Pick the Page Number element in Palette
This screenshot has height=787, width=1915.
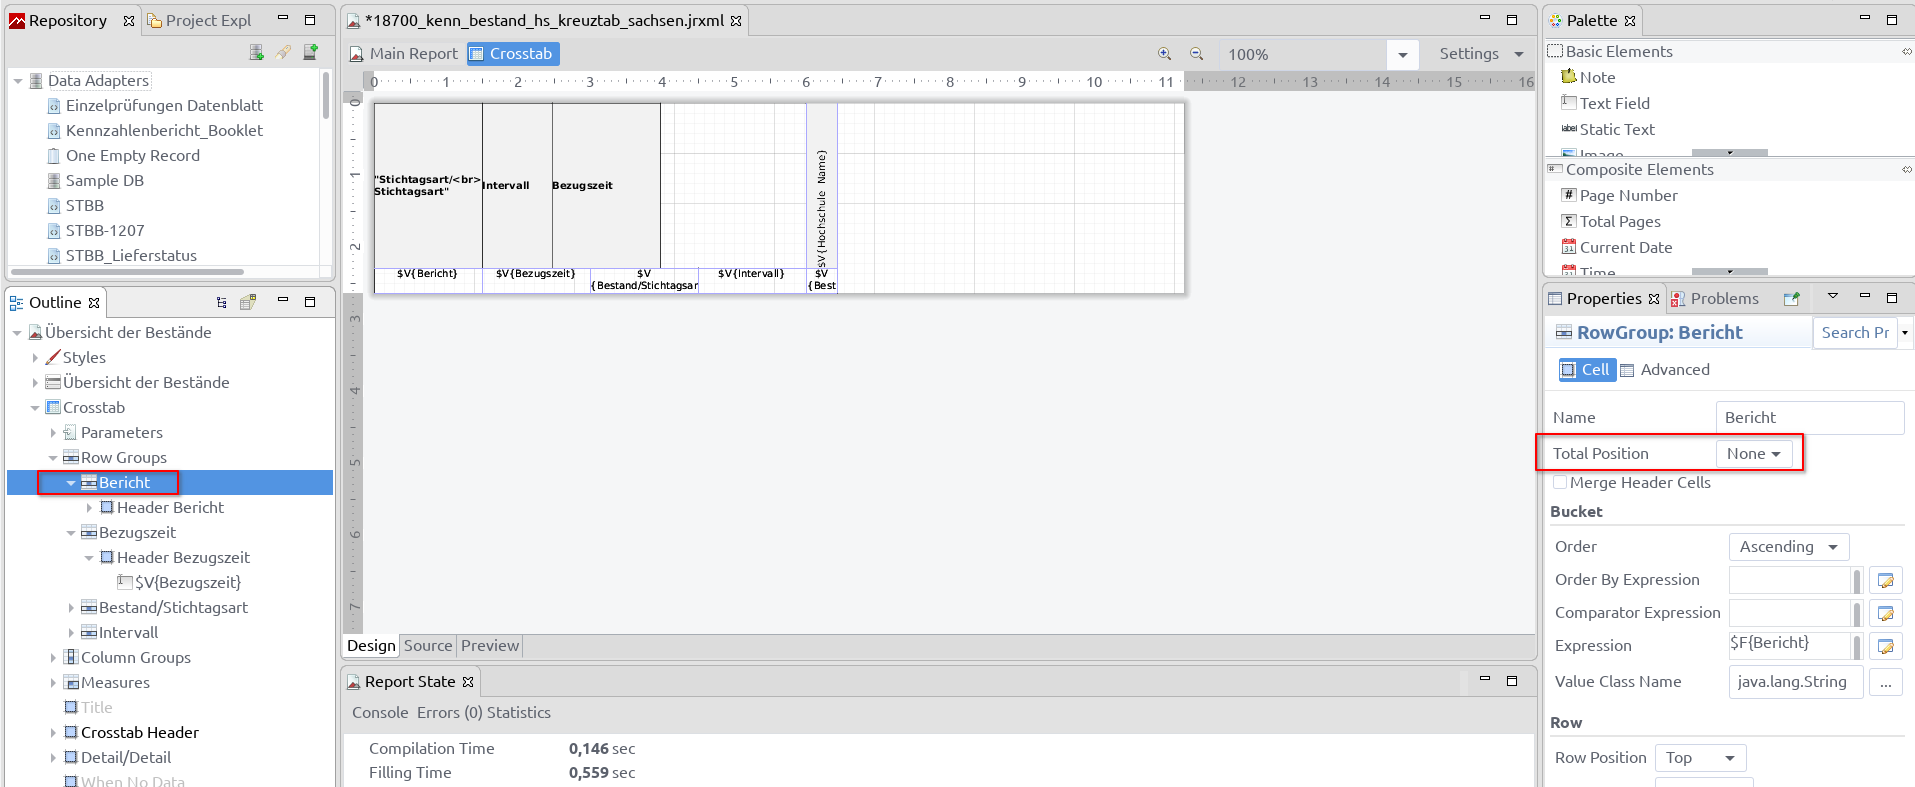[1619, 195]
